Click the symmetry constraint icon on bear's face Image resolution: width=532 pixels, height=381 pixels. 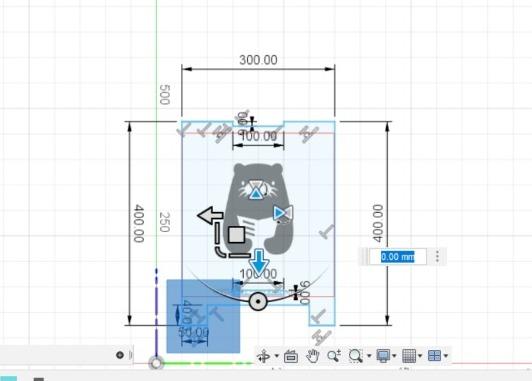click(257, 190)
